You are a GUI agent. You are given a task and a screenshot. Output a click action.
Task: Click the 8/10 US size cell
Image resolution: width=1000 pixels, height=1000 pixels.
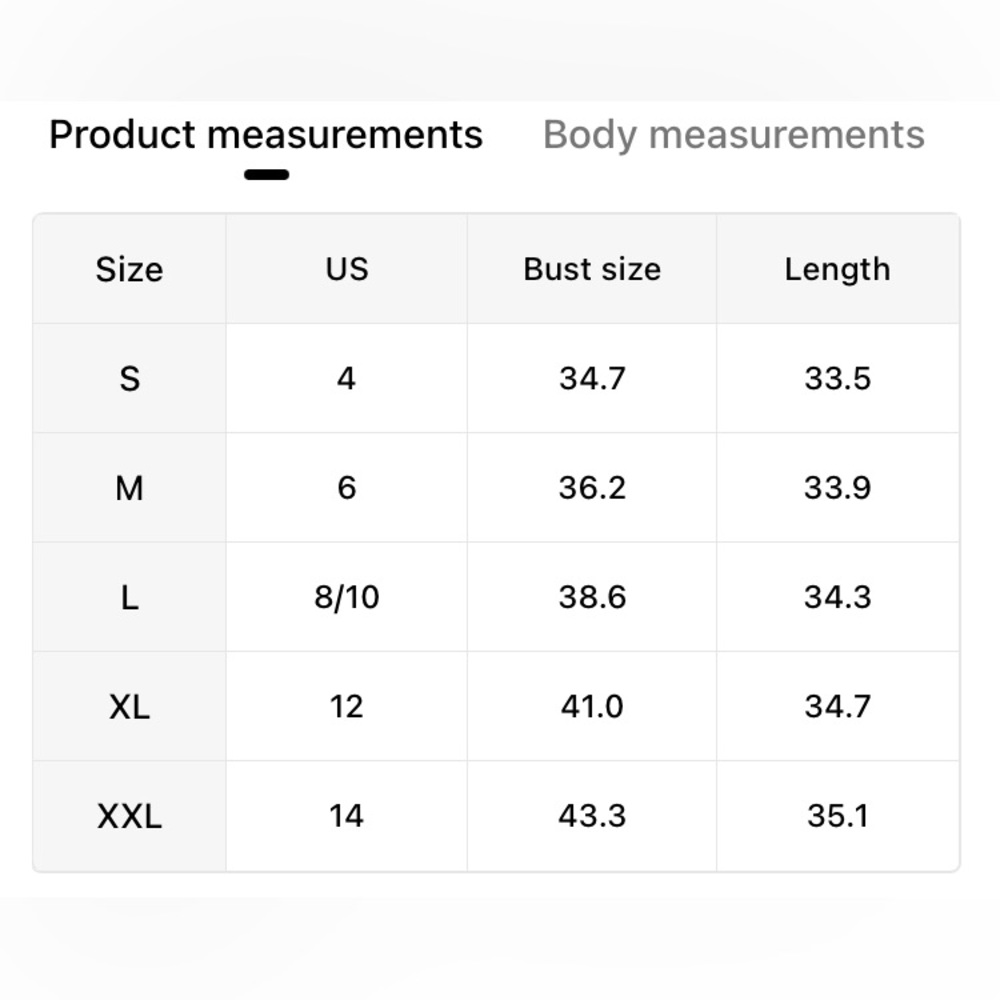346,597
